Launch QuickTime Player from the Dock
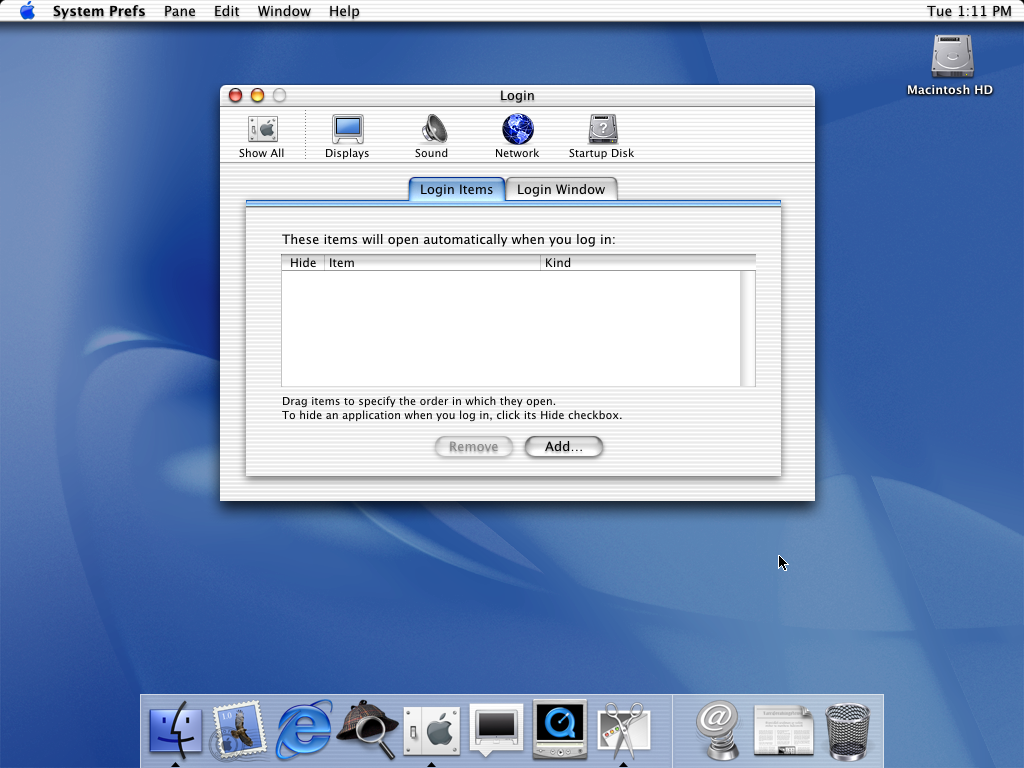The image size is (1024, 768). point(560,729)
